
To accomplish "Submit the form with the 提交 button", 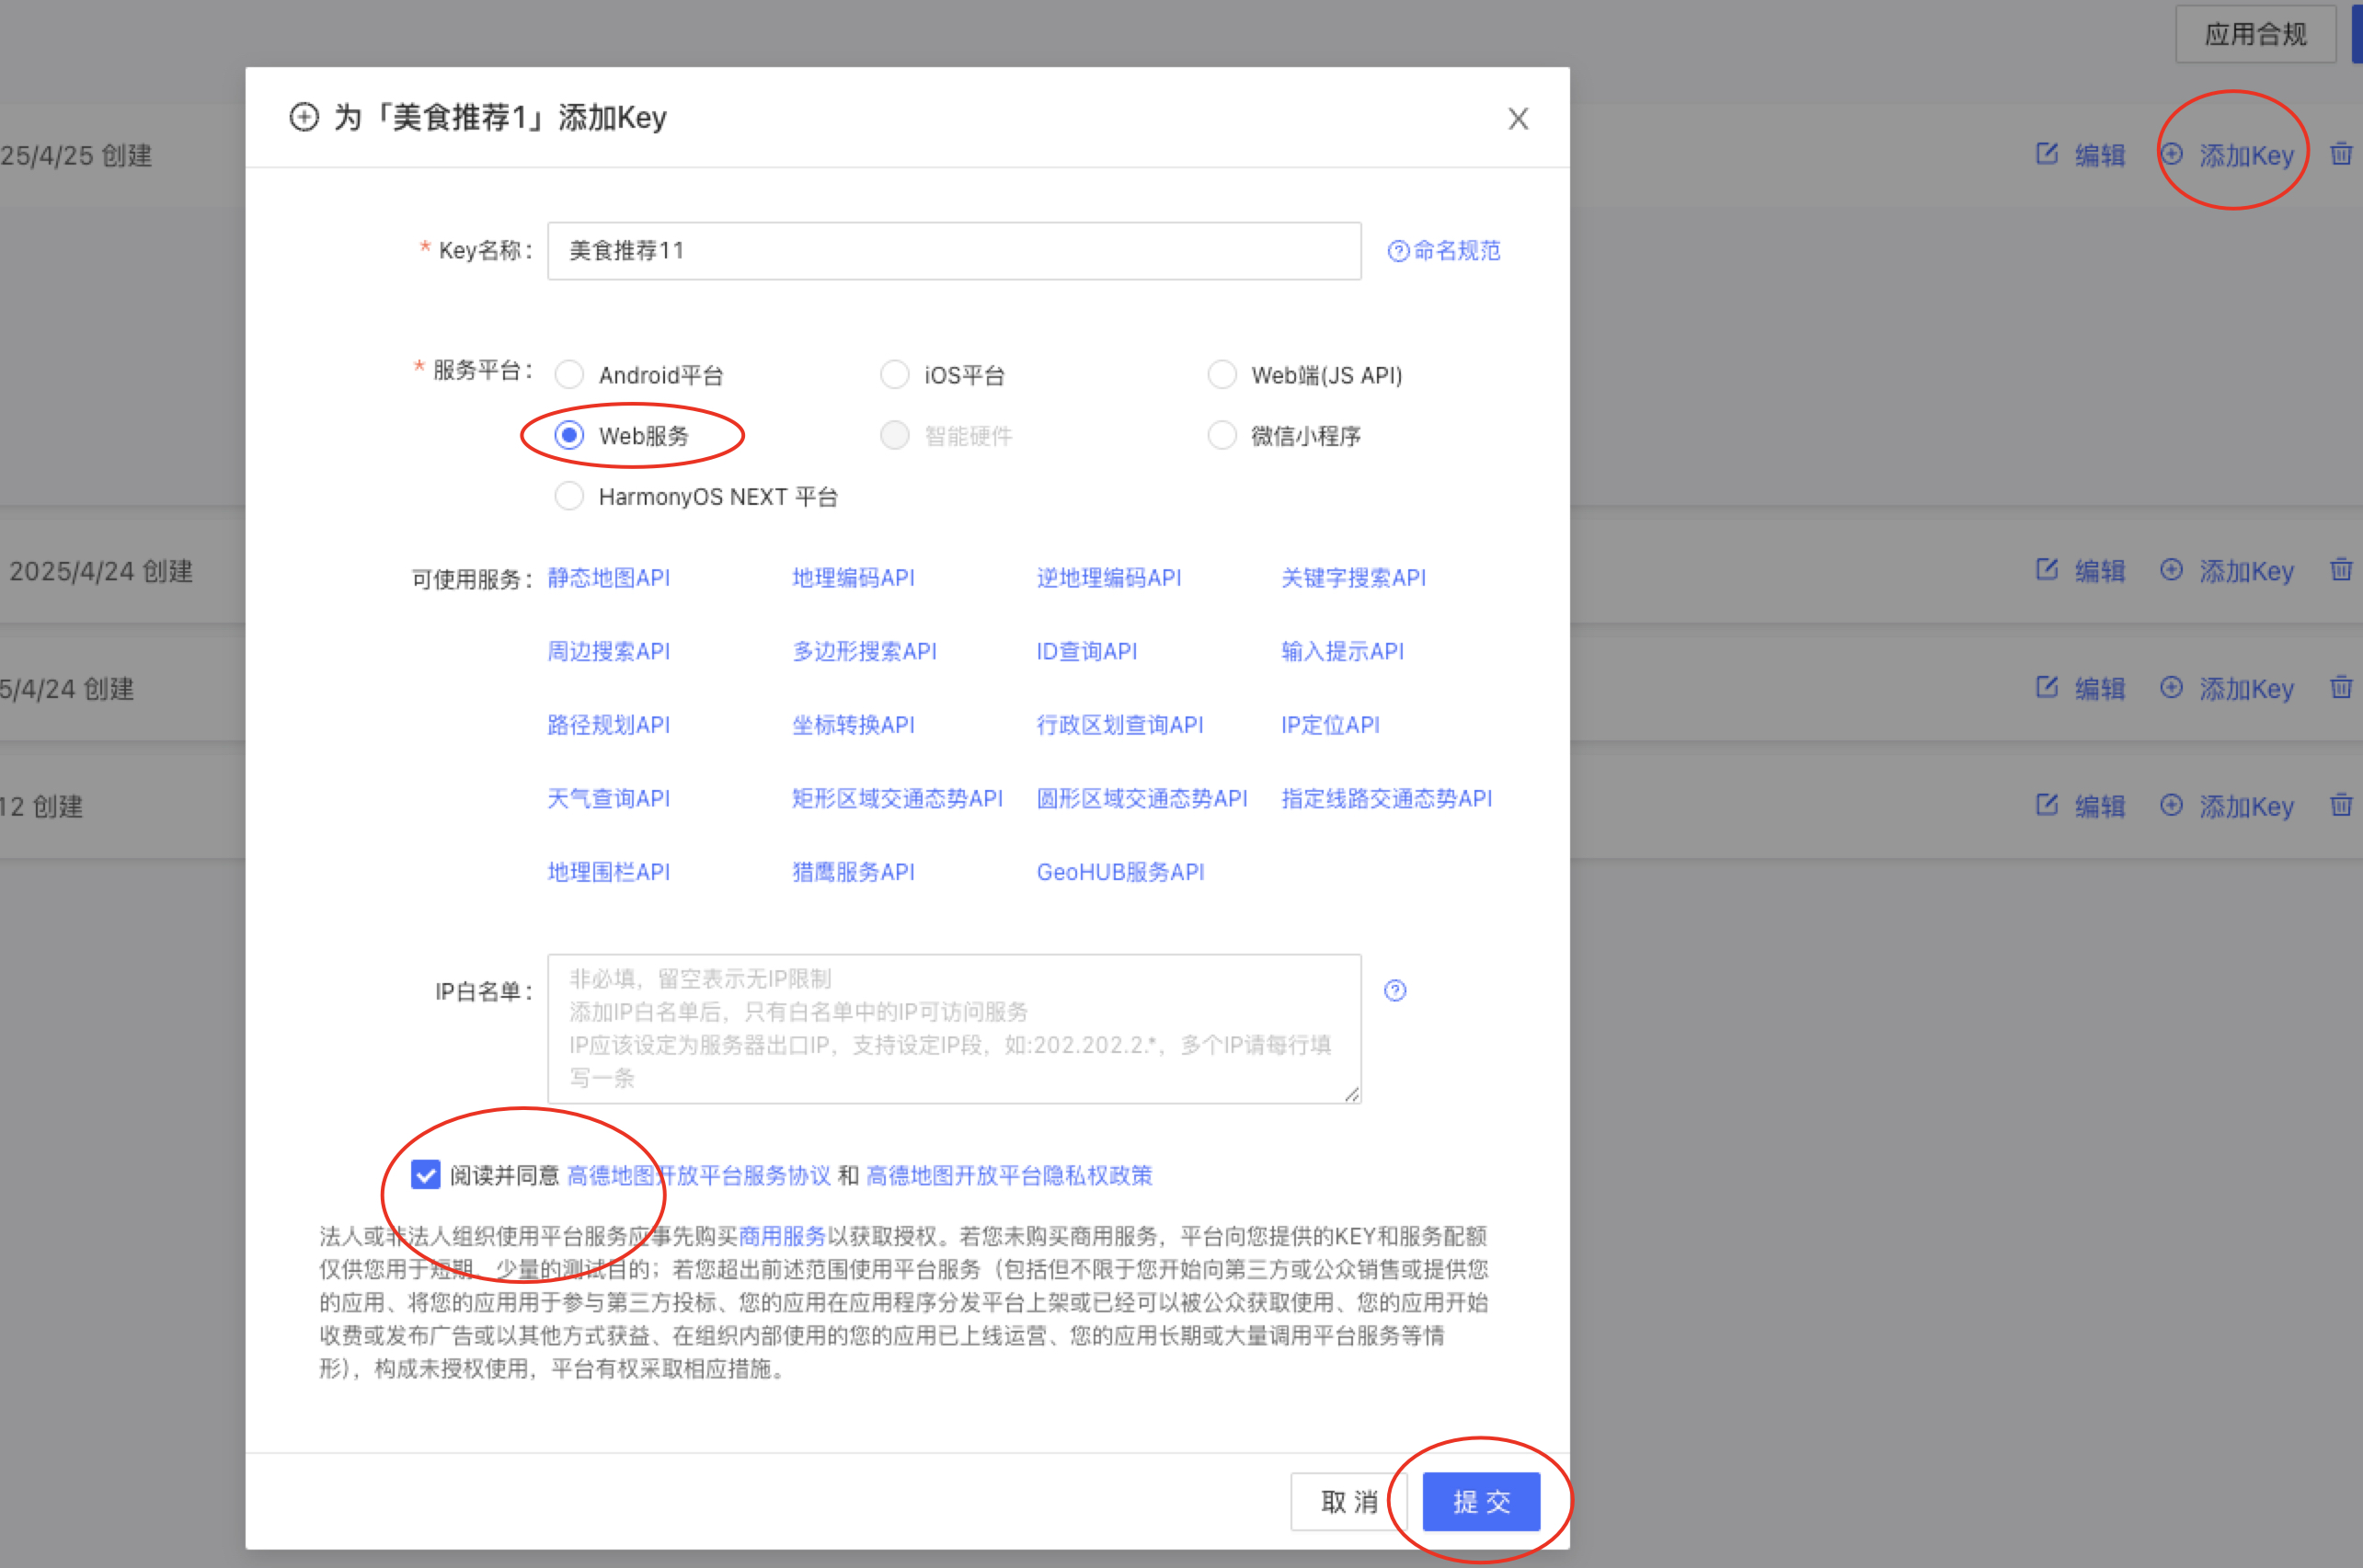I will pyautogui.click(x=1480, y=1501).
